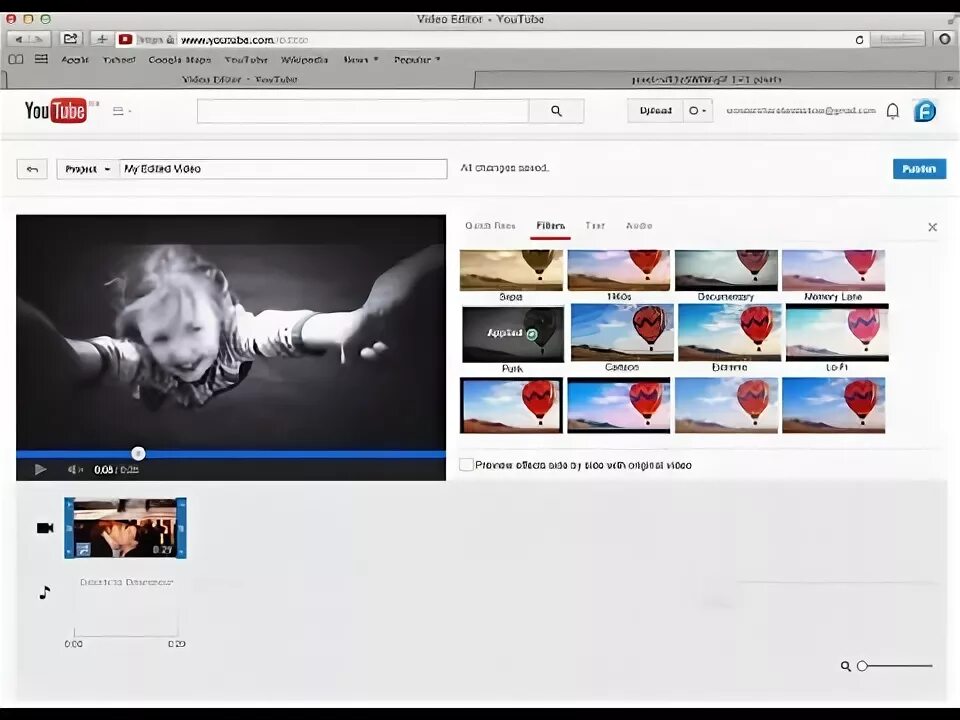Apply the 1960s filter thumbnail
Image resolution: width=960 pixels, height=720 pixels.
click(x=618, y=270)
